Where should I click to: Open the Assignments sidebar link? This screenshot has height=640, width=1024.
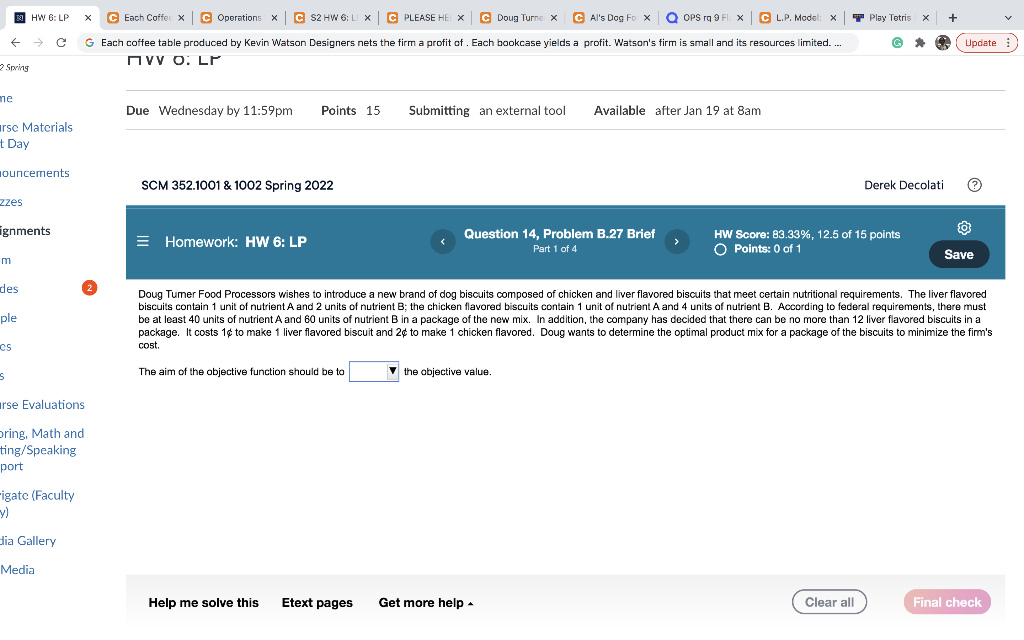click(x=25, y=231)
